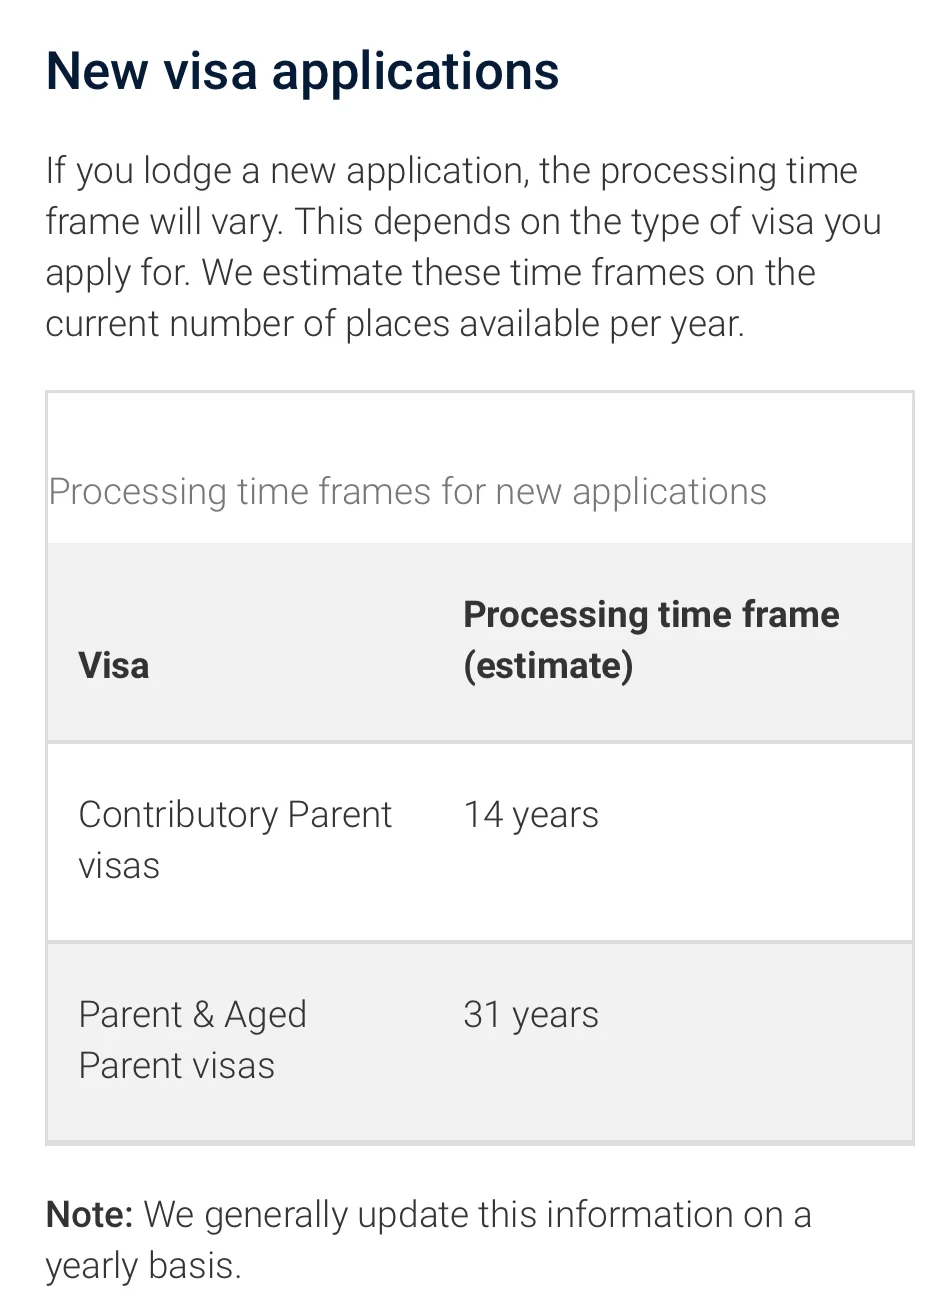Viewport: 946px width, 1294px height.
Task: Tap the 'Parent visas' line in last row
Action: [x=177, y=1066]
